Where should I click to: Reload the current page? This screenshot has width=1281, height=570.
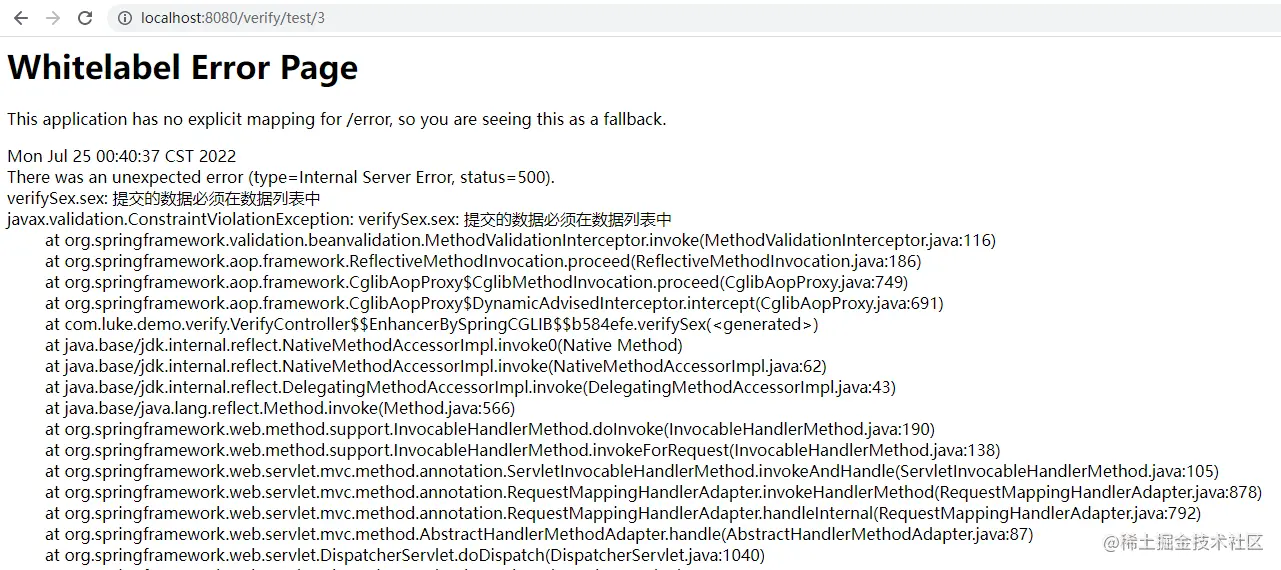[85, 18]
